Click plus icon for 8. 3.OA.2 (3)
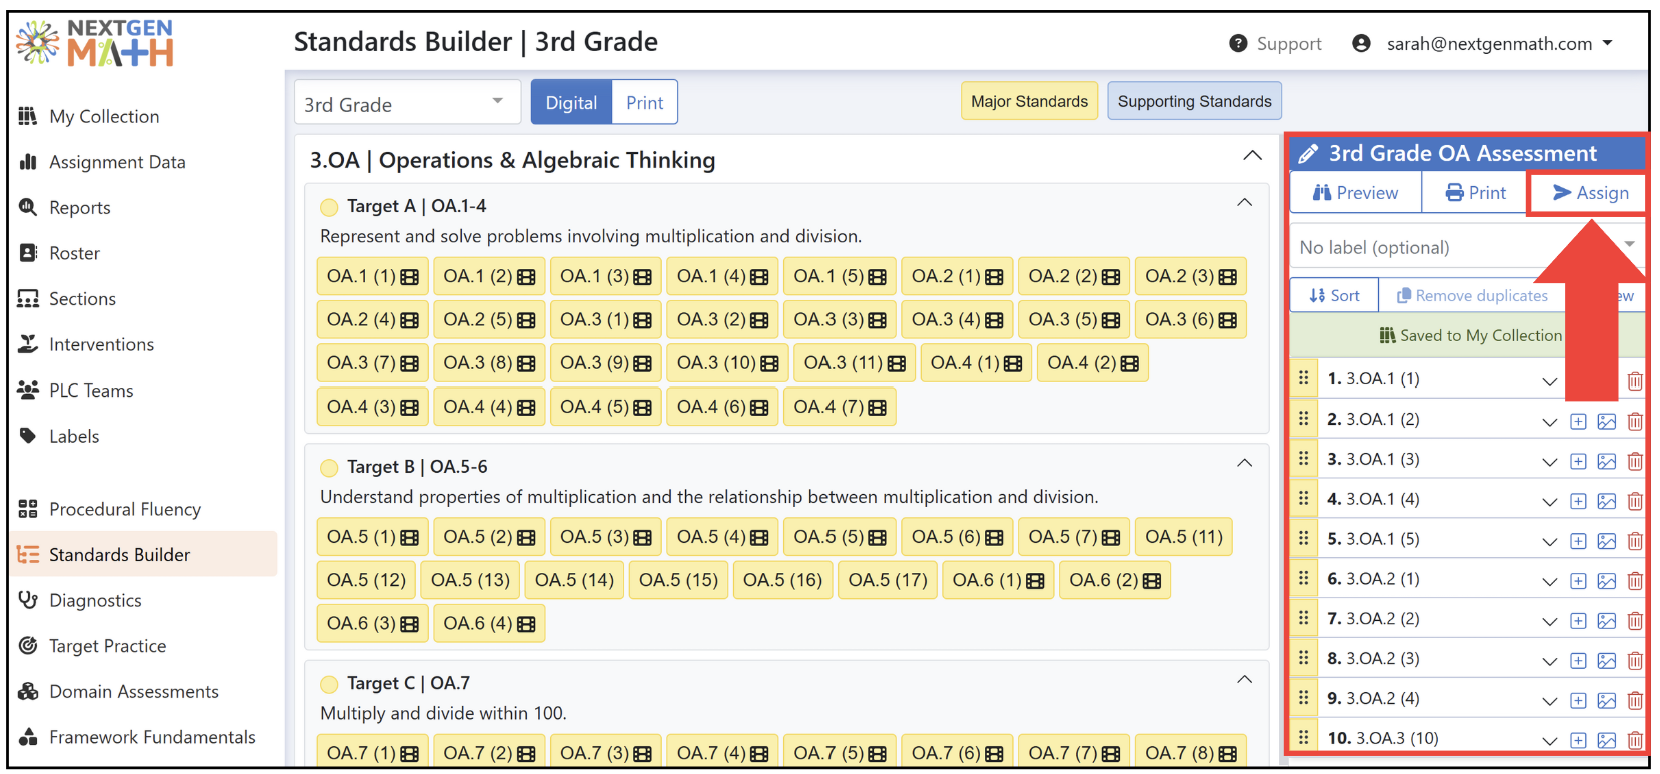The height and width of the screenshot is (774, 1660). [1578, 661]
